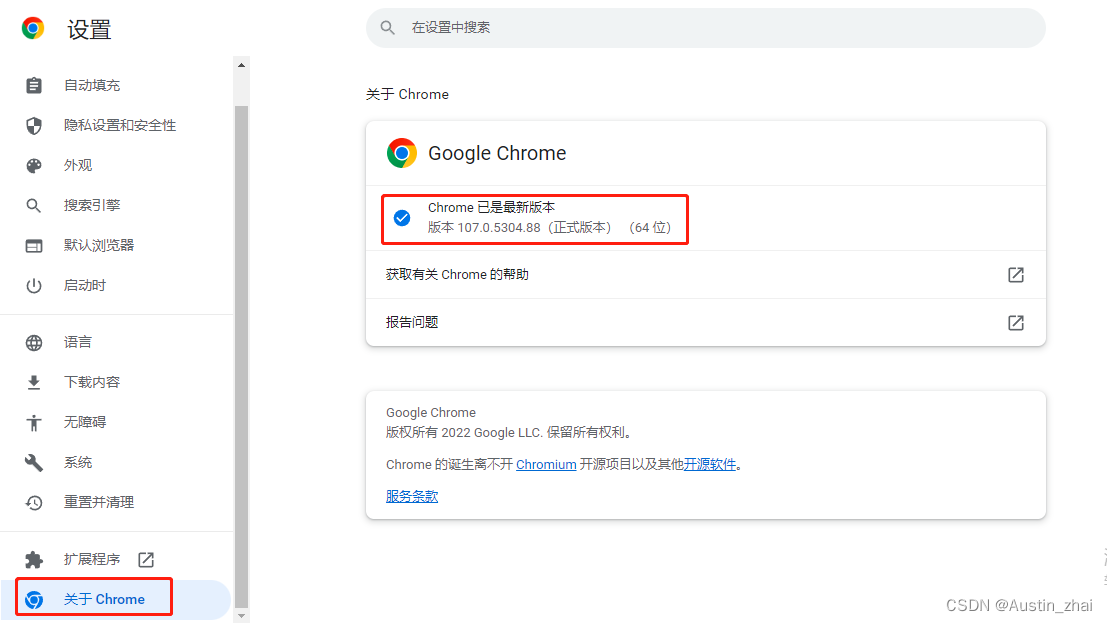Screen dimensions: 1107x623
Task: Select 关于 Chrome in the sidebar
Action: 116,600
